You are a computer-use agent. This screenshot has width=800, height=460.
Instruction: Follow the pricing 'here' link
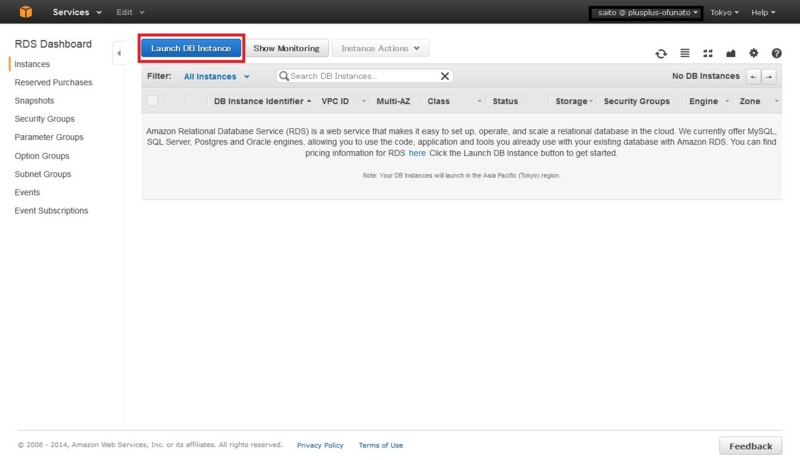pyautogui.click(x=417, y=153)
